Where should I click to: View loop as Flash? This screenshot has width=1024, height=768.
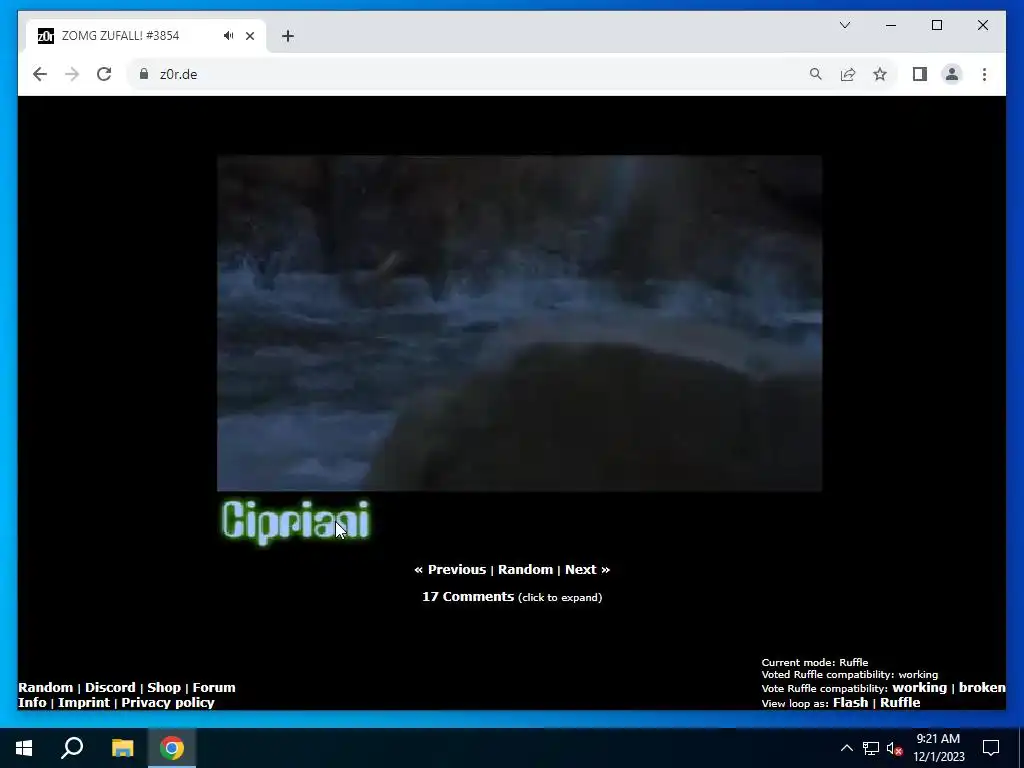850,703
